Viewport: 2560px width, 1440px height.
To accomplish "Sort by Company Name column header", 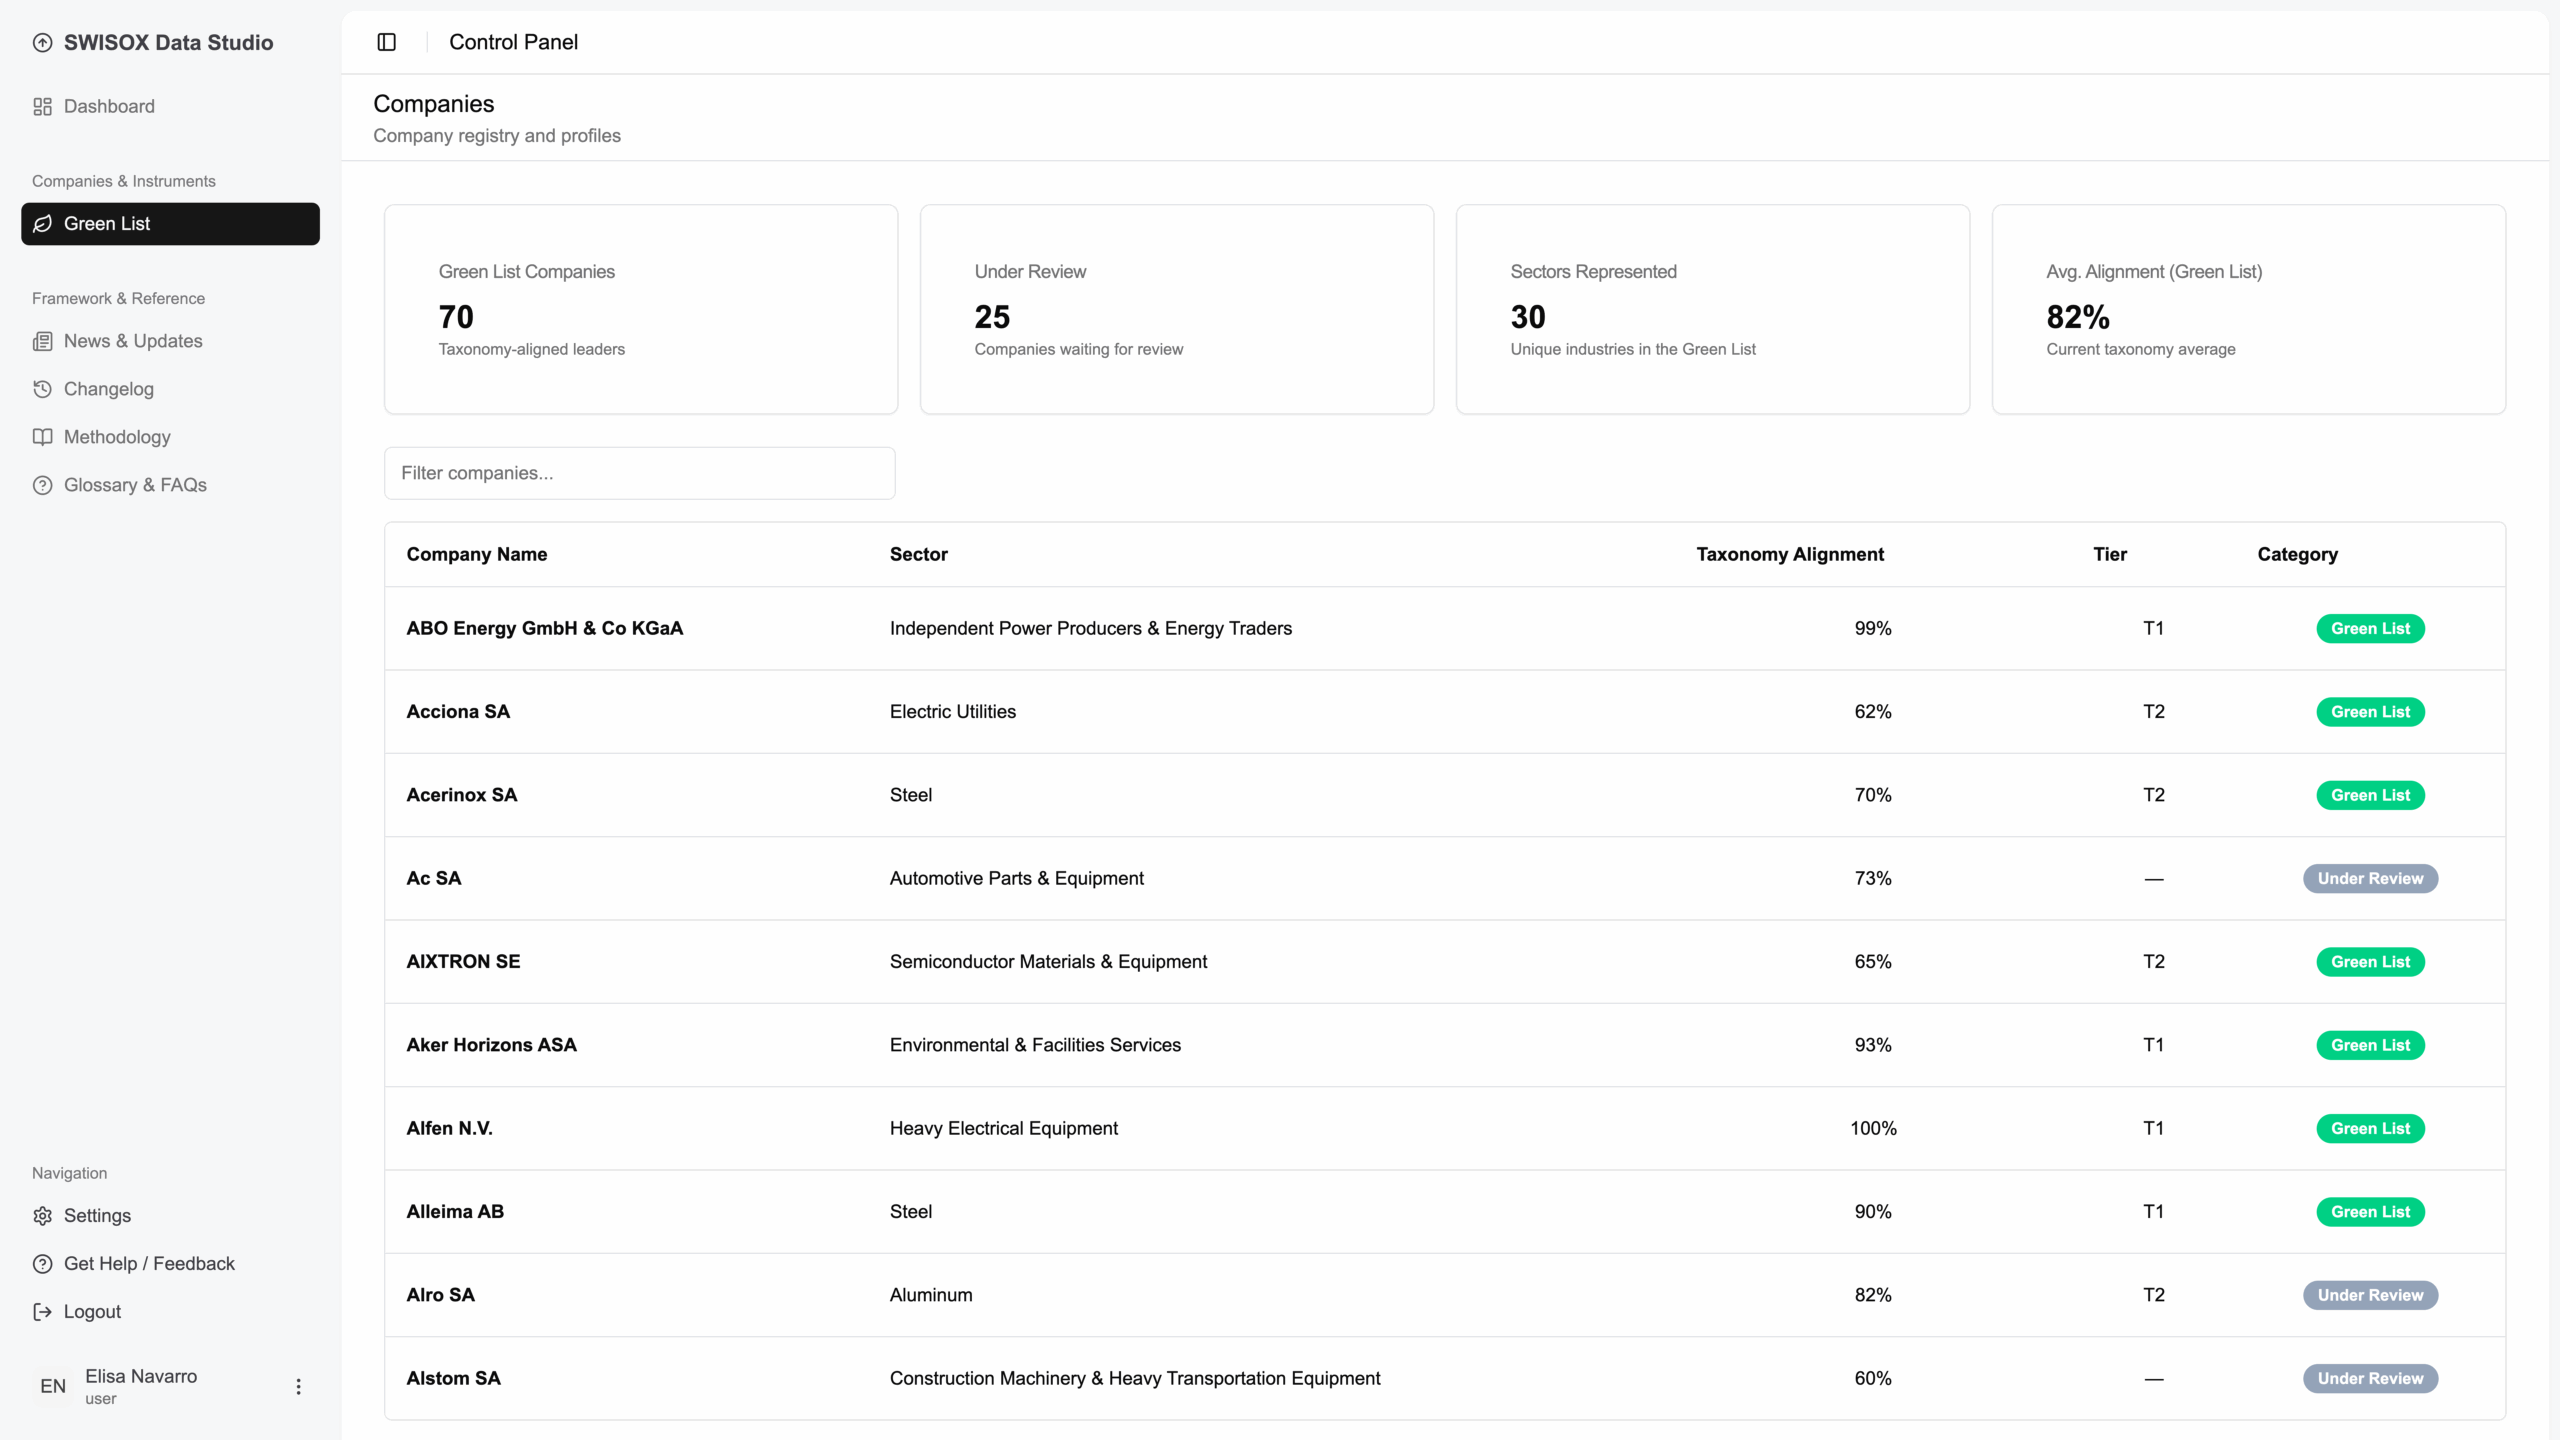I will (476, 554).
